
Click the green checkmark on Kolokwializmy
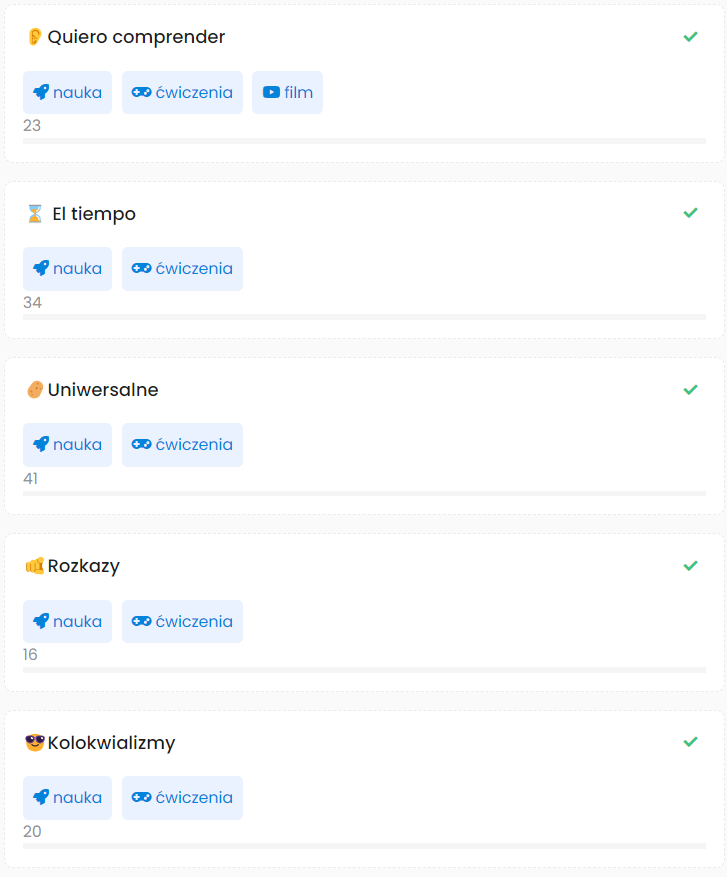(x=690, y=742)
